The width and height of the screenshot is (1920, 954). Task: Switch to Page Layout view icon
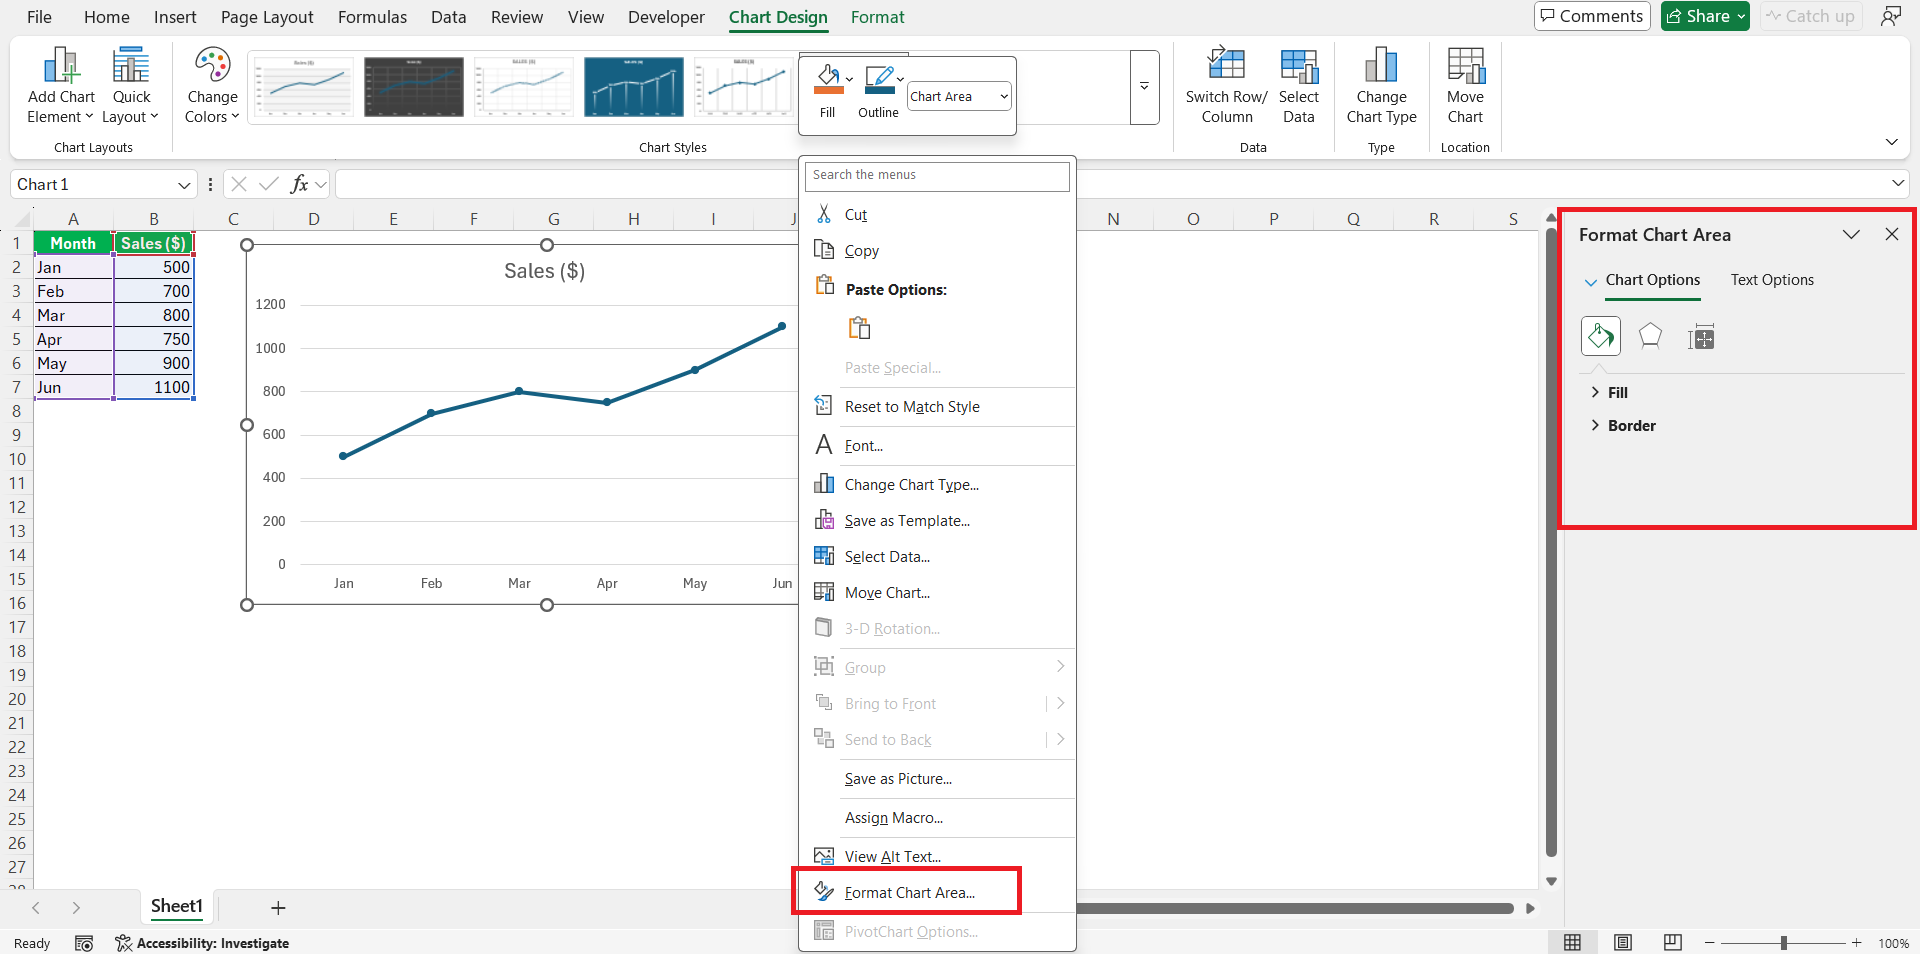1622,943
